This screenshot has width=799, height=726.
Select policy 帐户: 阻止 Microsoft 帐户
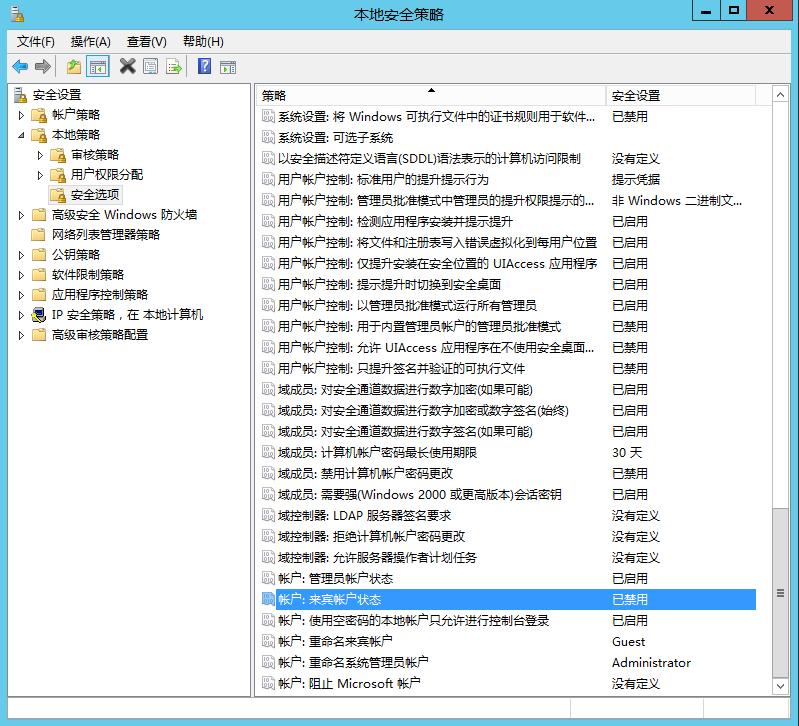pyautogui.click(x=349, y=683)
